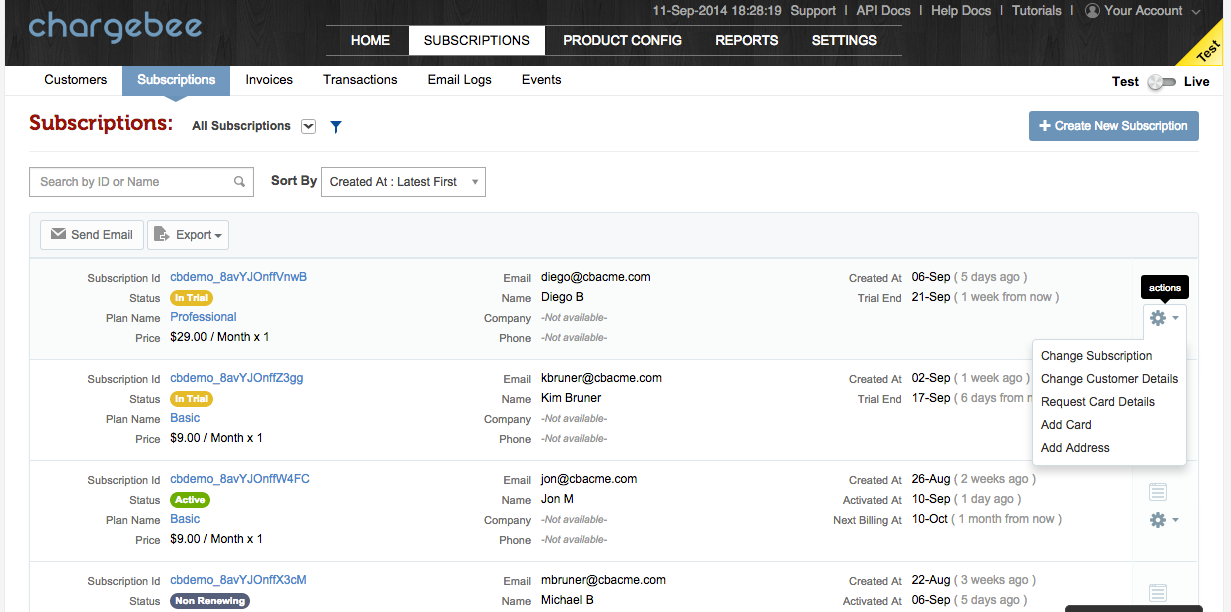Click the name Kim Bruner
This screenshot has width=1231, height=612.
tap(572, 398)
